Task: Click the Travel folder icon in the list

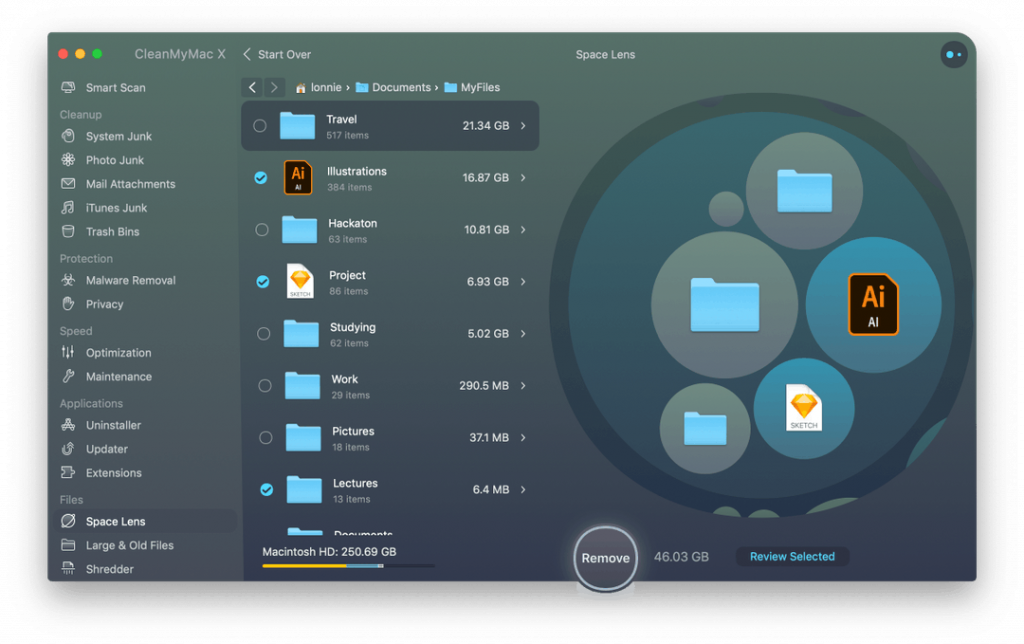Action: pyautogui.click(x=297, y=125)
